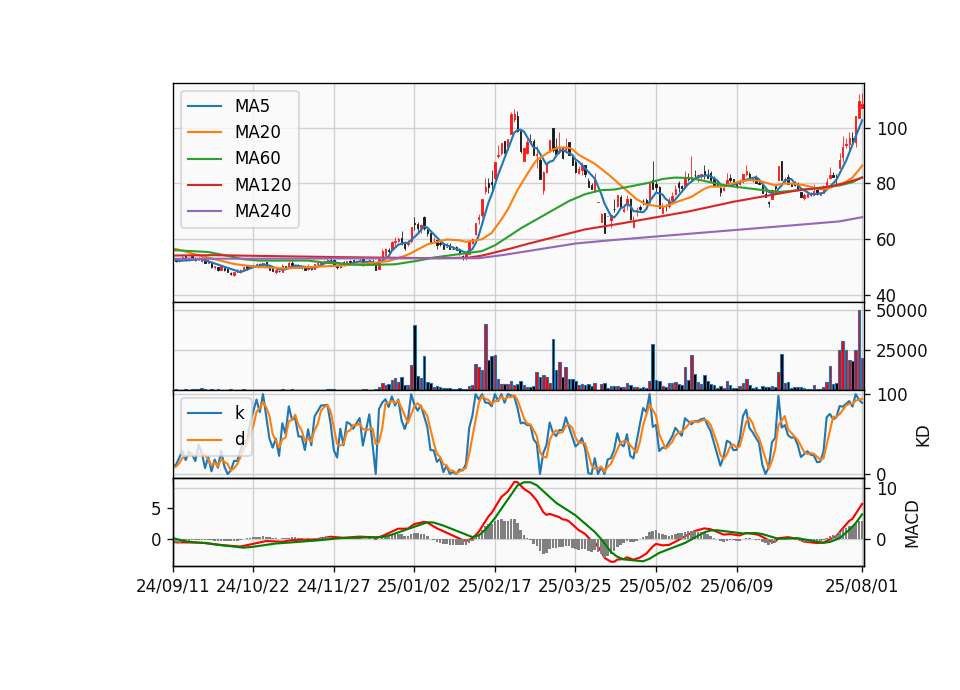Click the orange MA20 legend line sample
Screen dimensions: 960x690
click(204, 132)
